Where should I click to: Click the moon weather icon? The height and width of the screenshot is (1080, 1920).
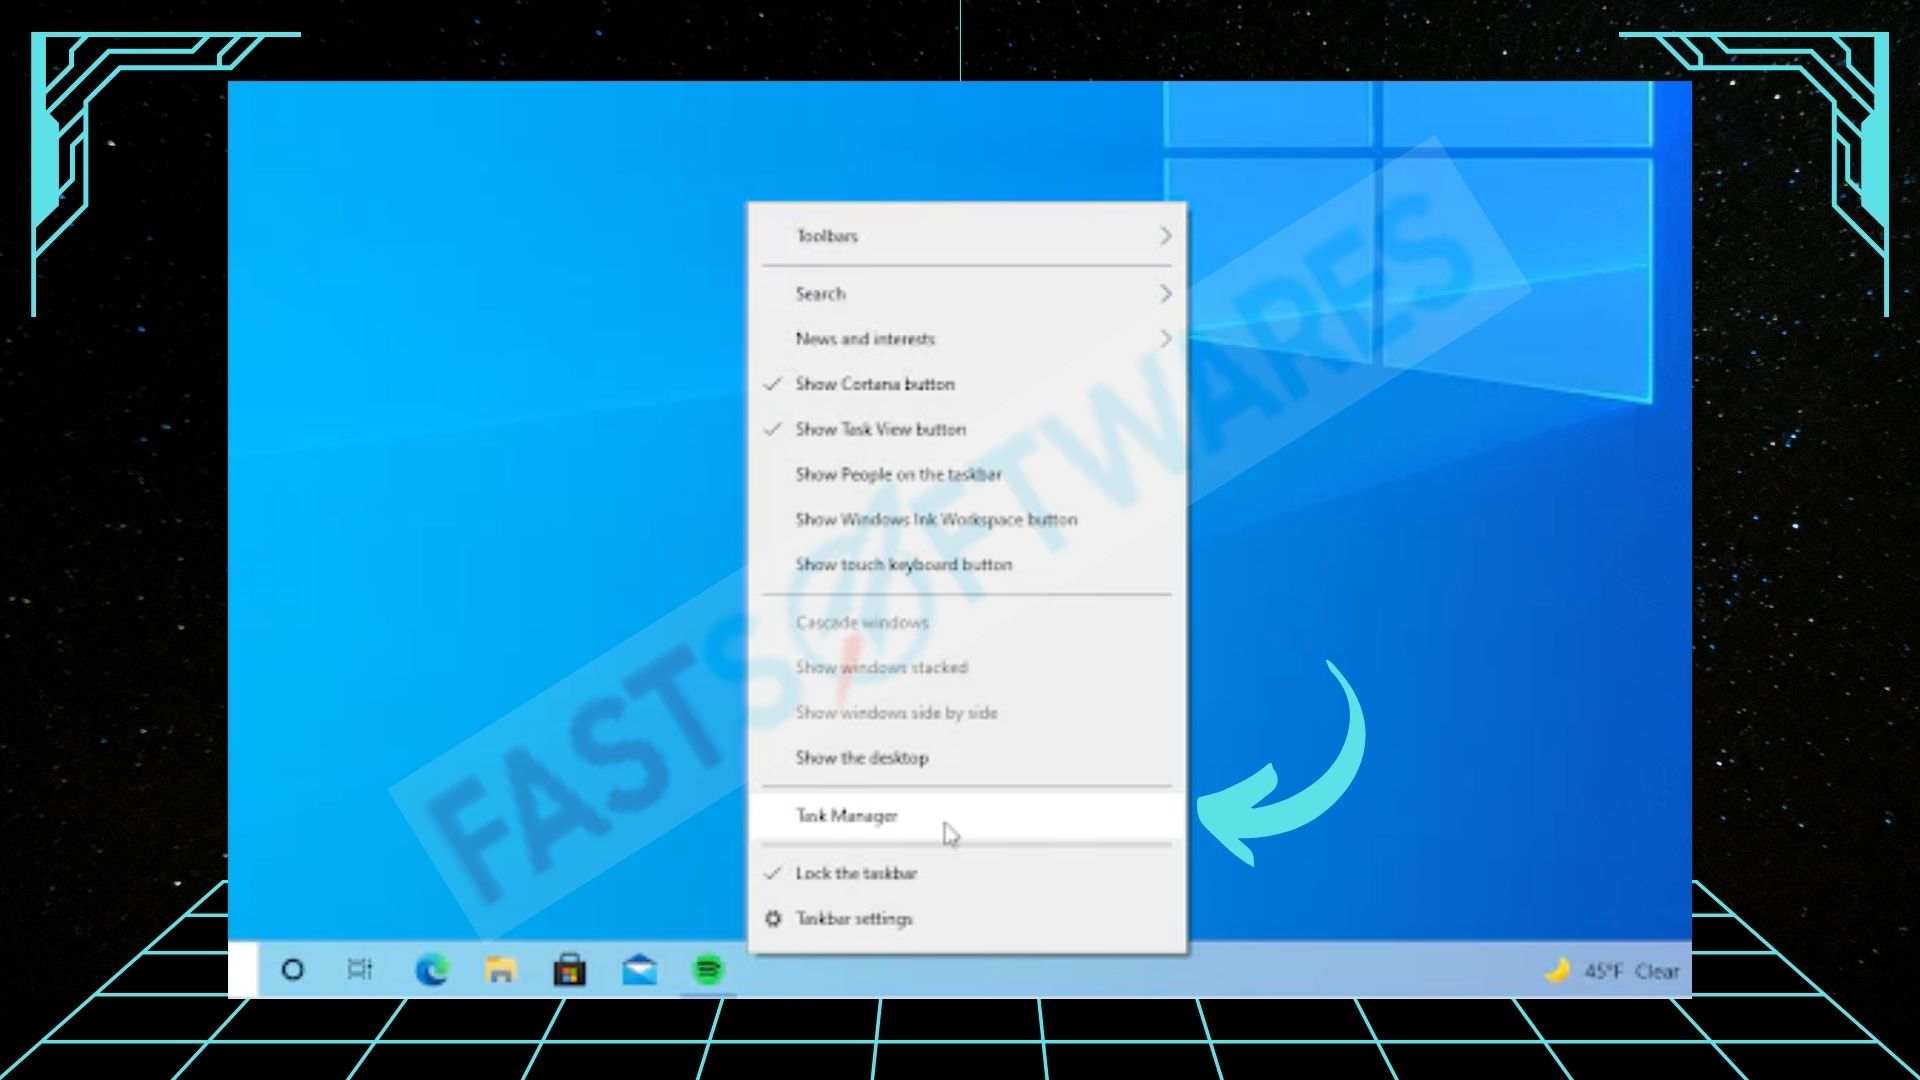[x=1557, y=970]
